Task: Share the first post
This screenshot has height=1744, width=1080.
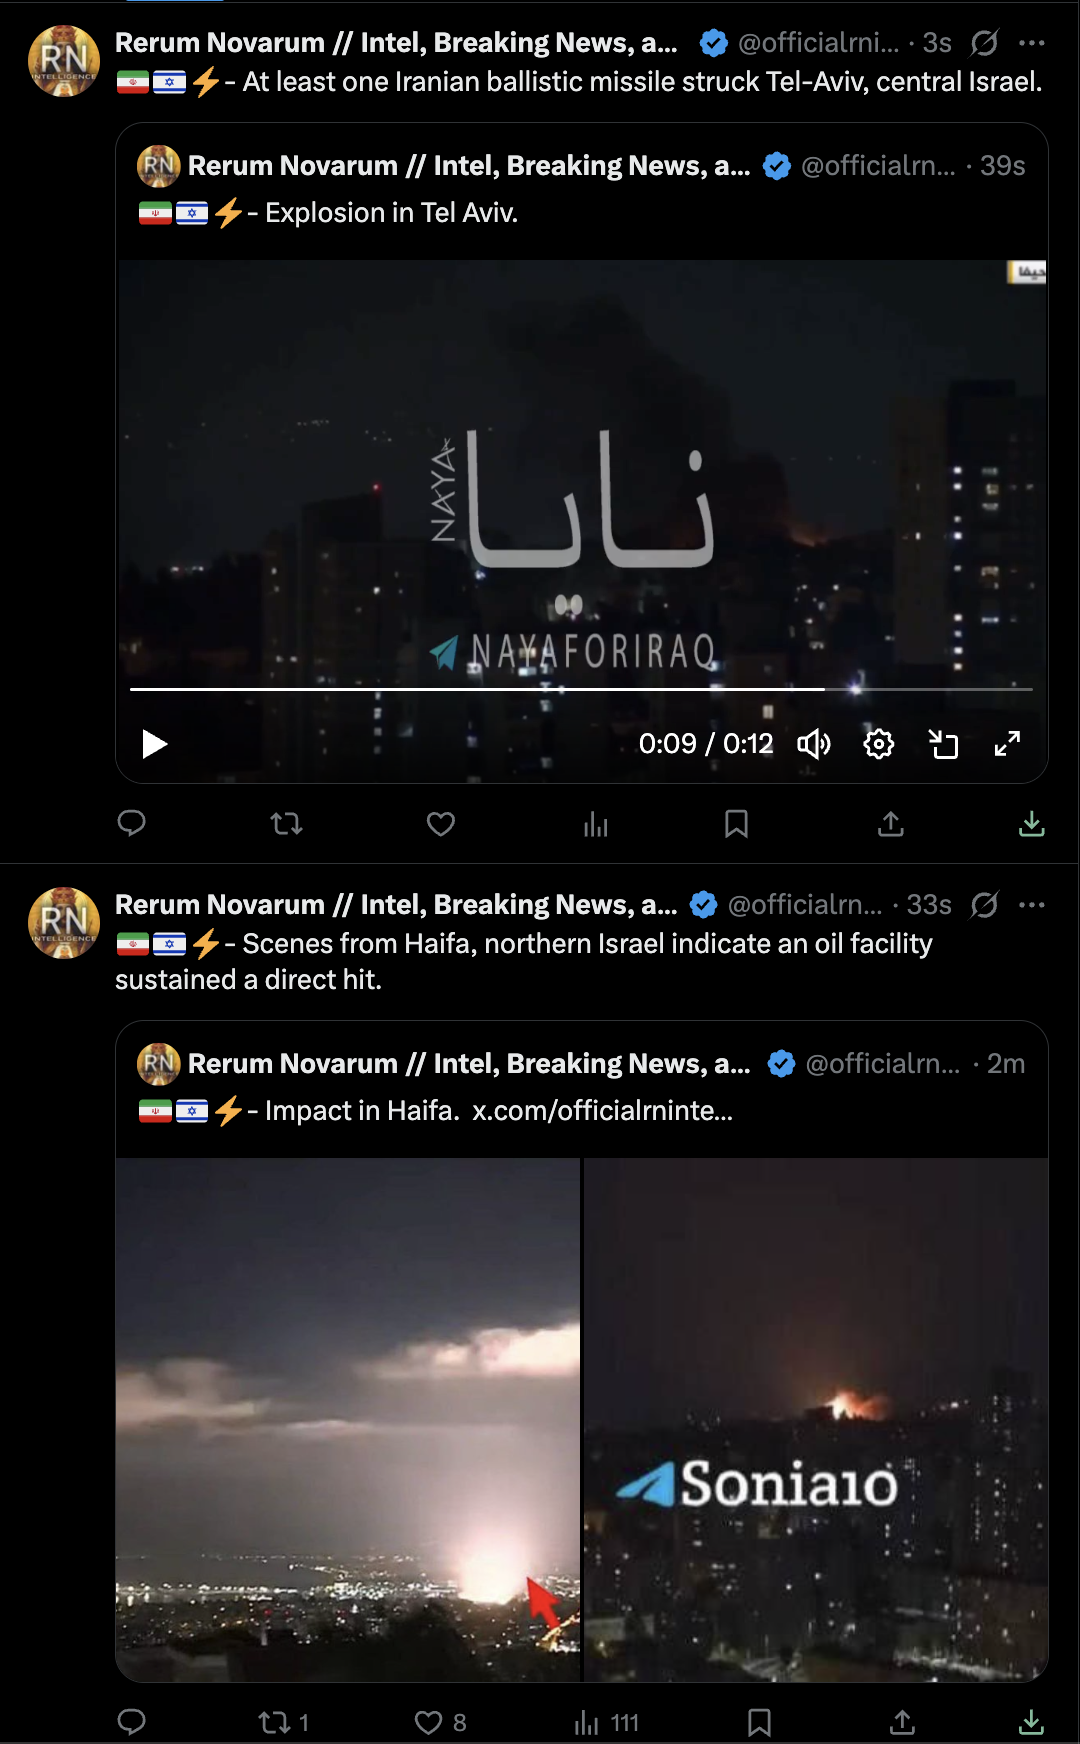Action: coord(891,823)
